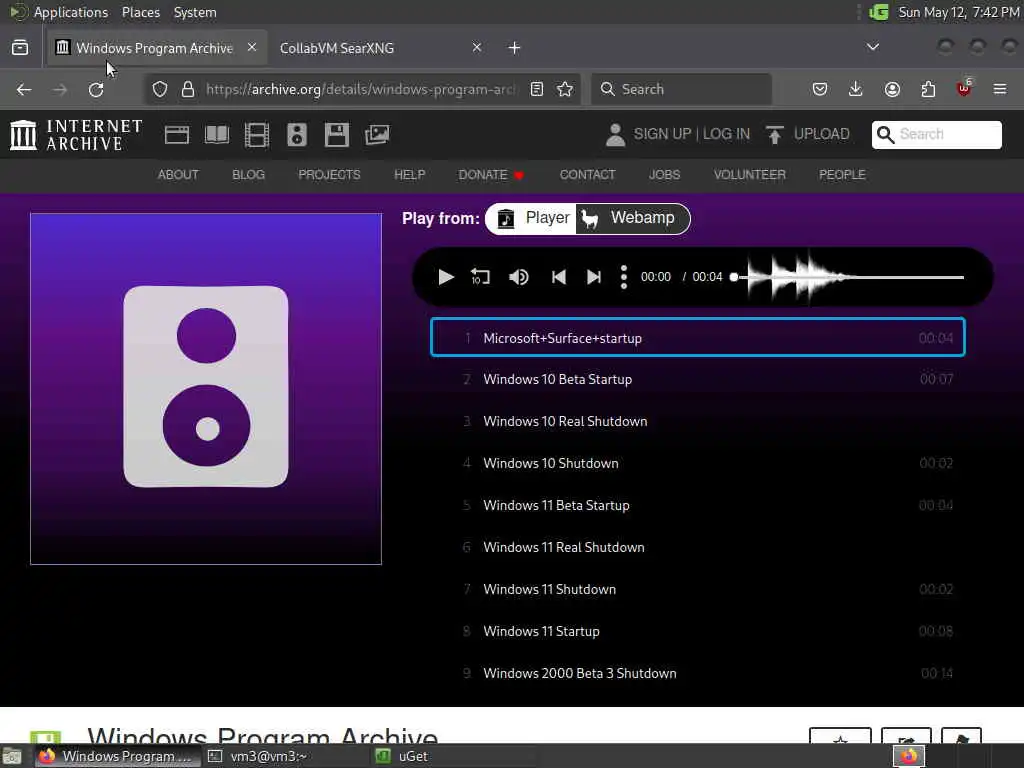Click the speaker album art thumbnail
Image resolution: width=1024 pixels, height=768 pixels.
[x=206, y=389]
